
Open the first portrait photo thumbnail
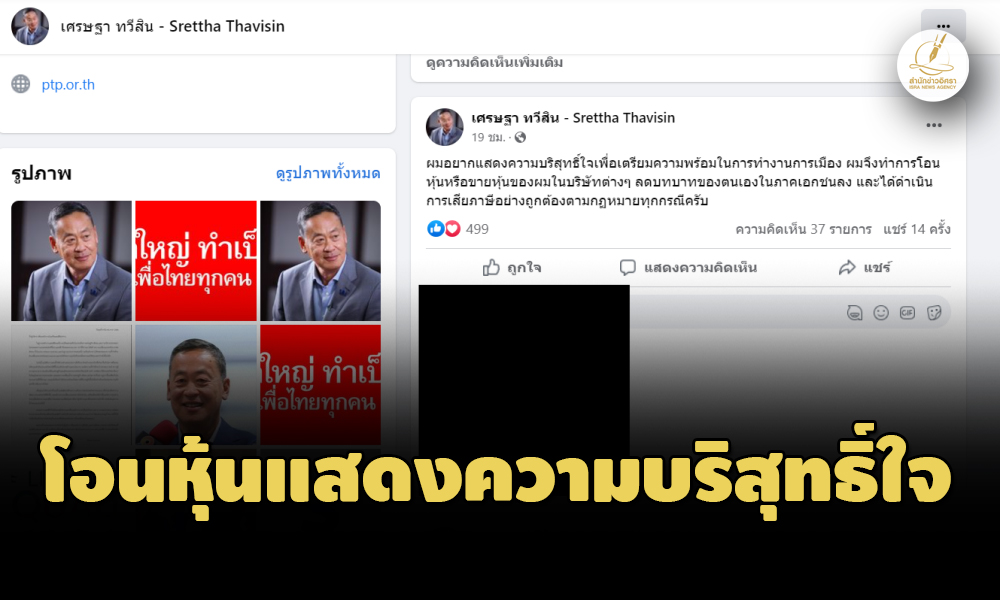point(71,261)
